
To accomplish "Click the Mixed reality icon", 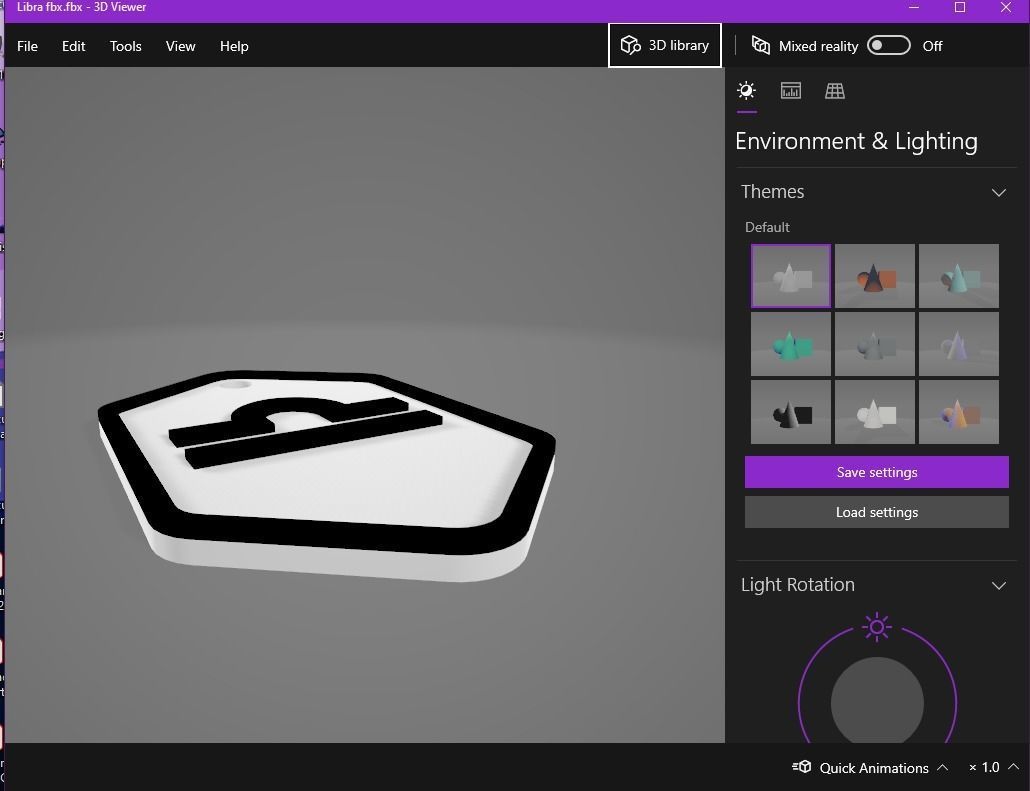I will coord(761,45).
